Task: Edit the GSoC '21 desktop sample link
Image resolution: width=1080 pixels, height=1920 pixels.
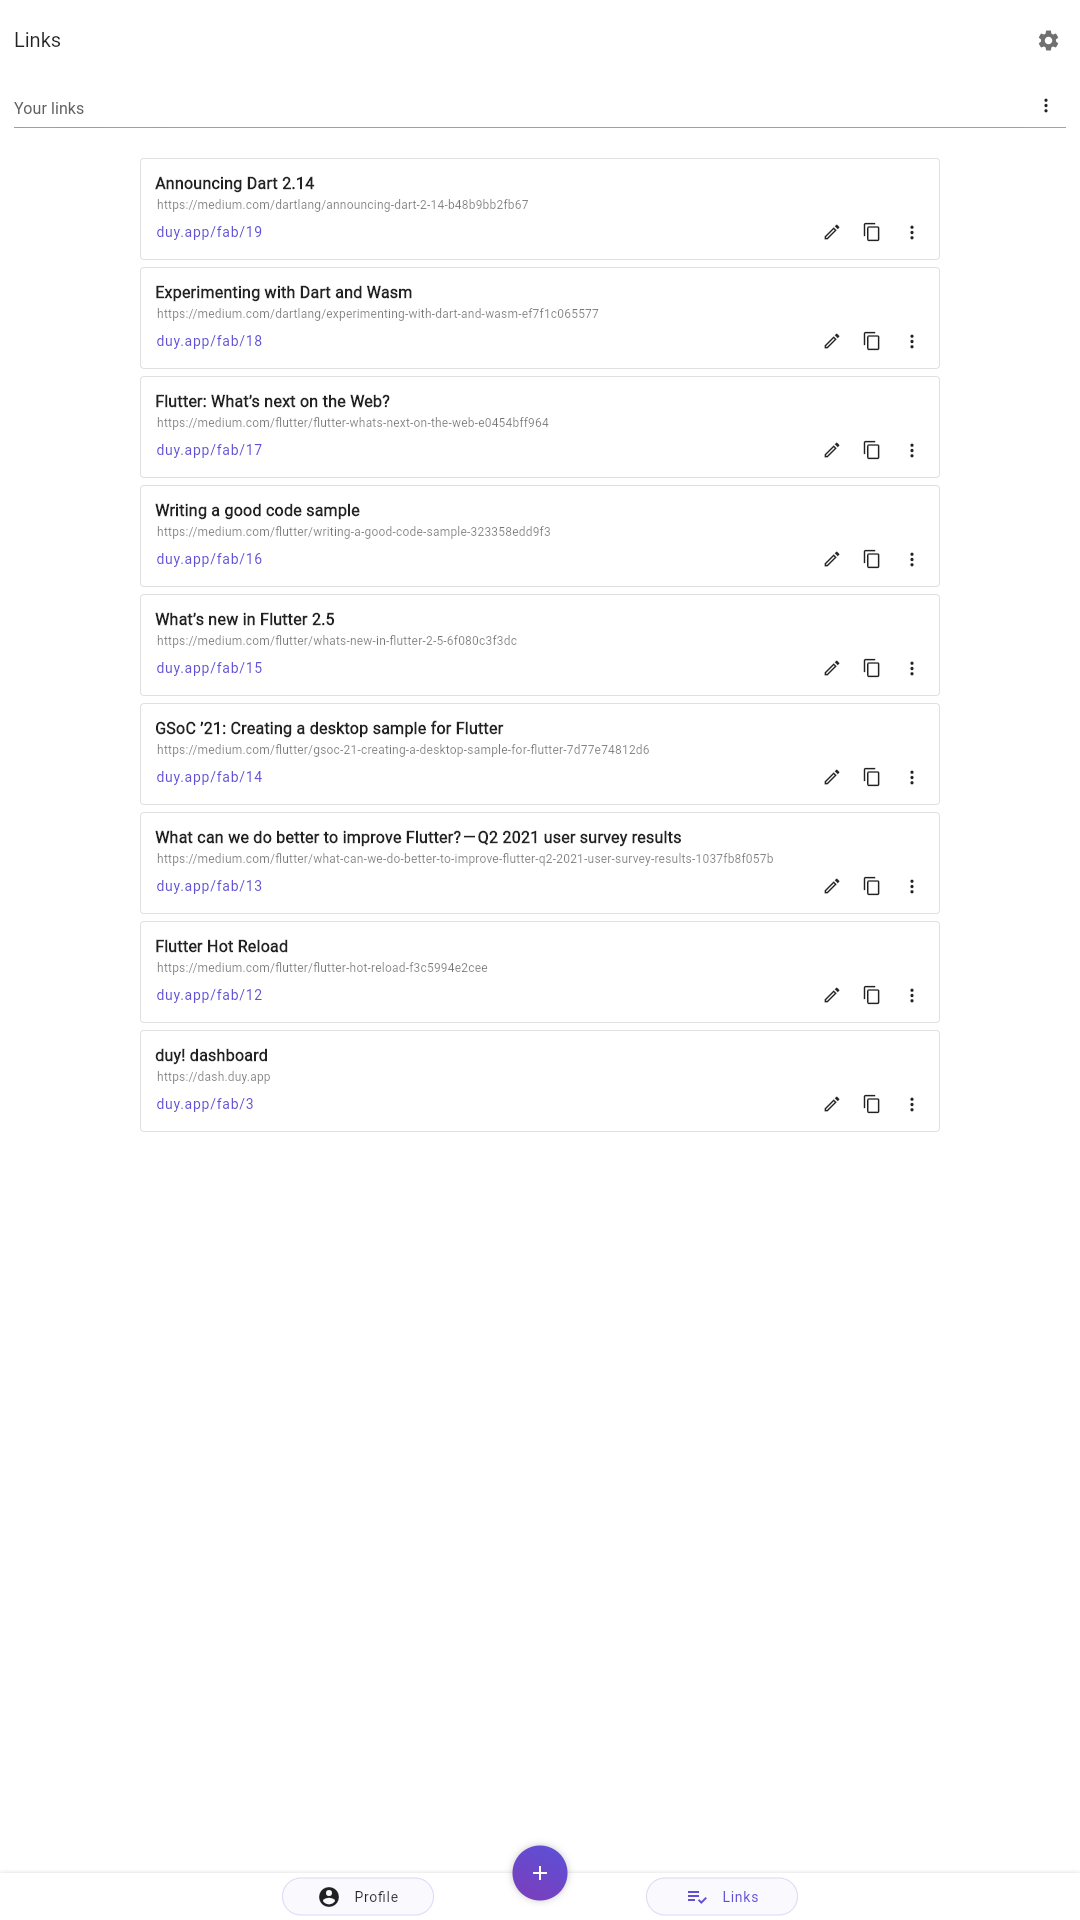Action: pyautogui.click(x=832, y=777)
